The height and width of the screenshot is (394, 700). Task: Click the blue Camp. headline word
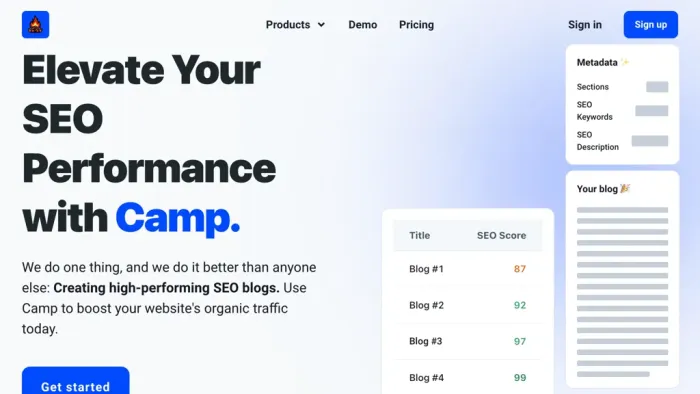pos(178,218)
